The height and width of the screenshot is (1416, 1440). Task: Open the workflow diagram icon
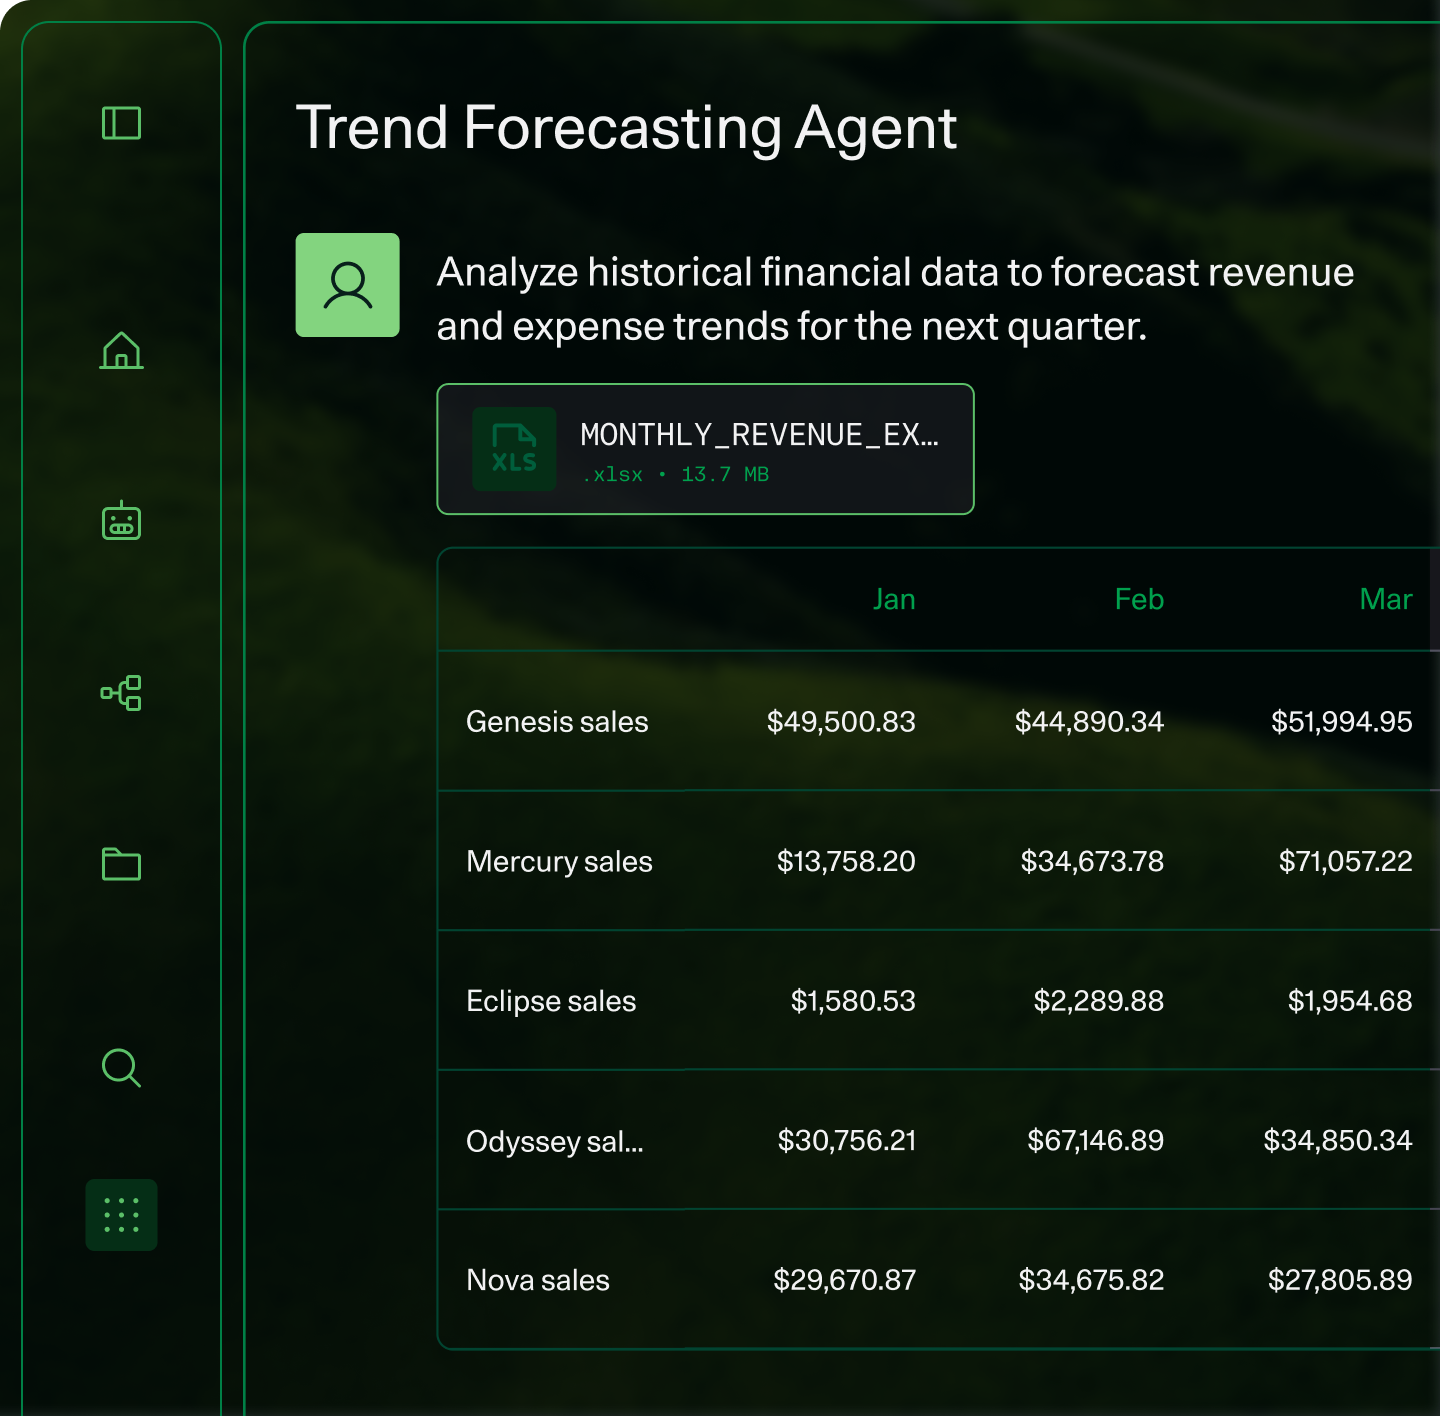121,692
